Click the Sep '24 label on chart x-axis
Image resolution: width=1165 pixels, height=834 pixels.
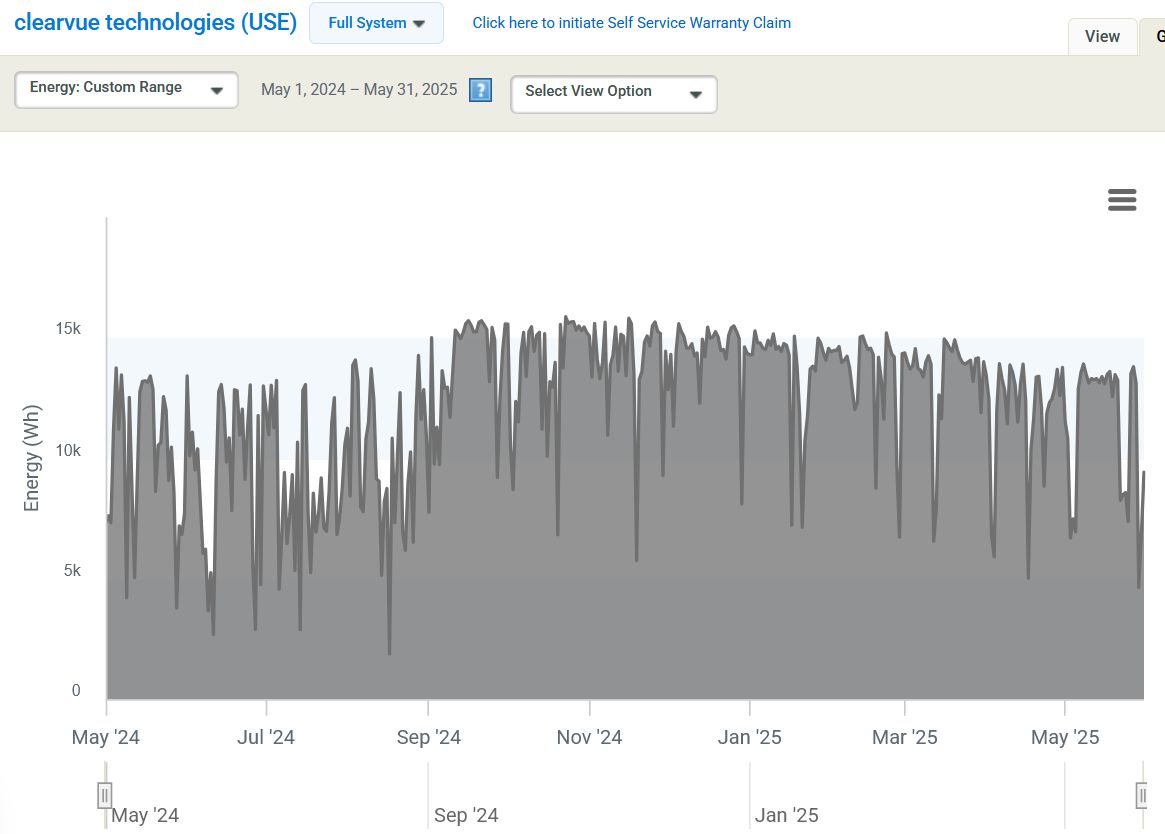[x=428, y=738]
